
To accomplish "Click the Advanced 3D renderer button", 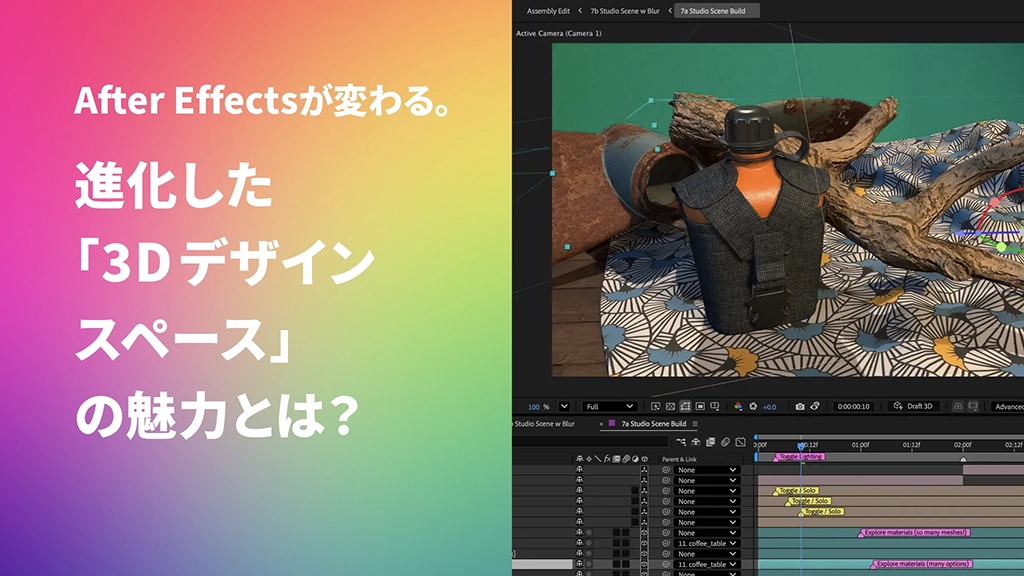I will point(1005,406).
